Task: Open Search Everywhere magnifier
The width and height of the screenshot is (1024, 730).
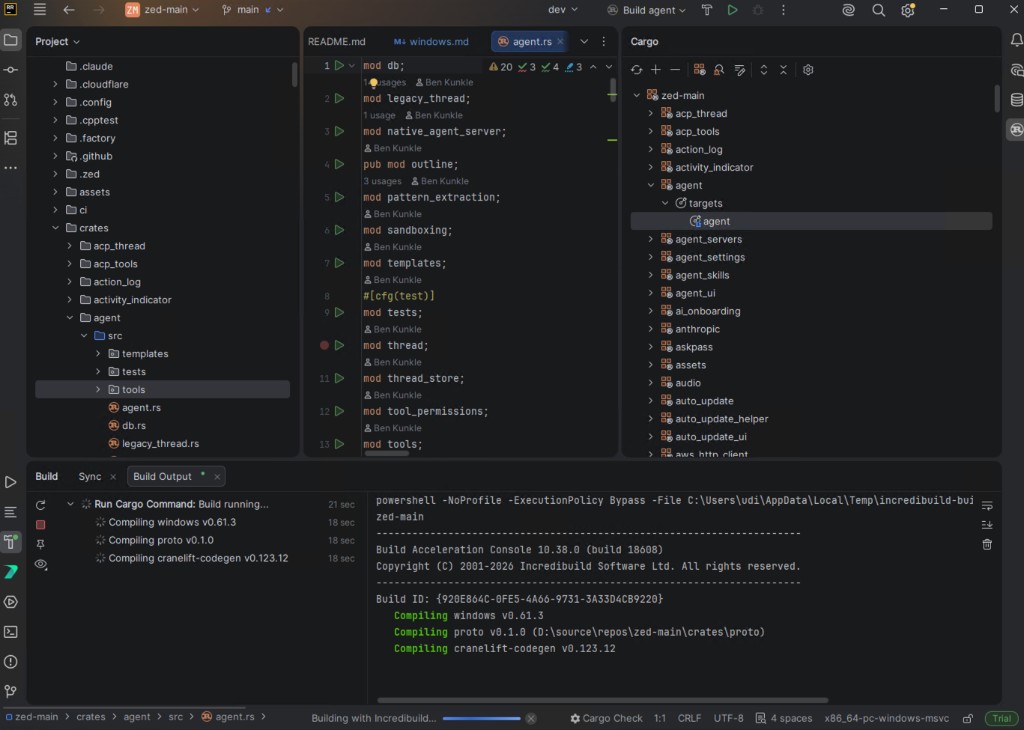Action: 878,10
